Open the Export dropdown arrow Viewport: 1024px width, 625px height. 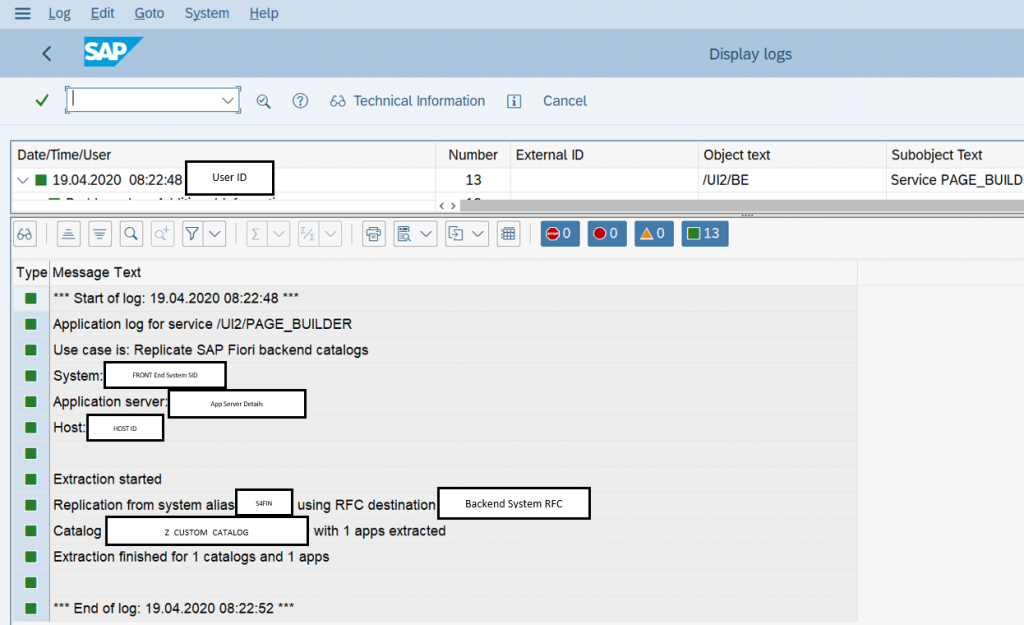(478, 234)
